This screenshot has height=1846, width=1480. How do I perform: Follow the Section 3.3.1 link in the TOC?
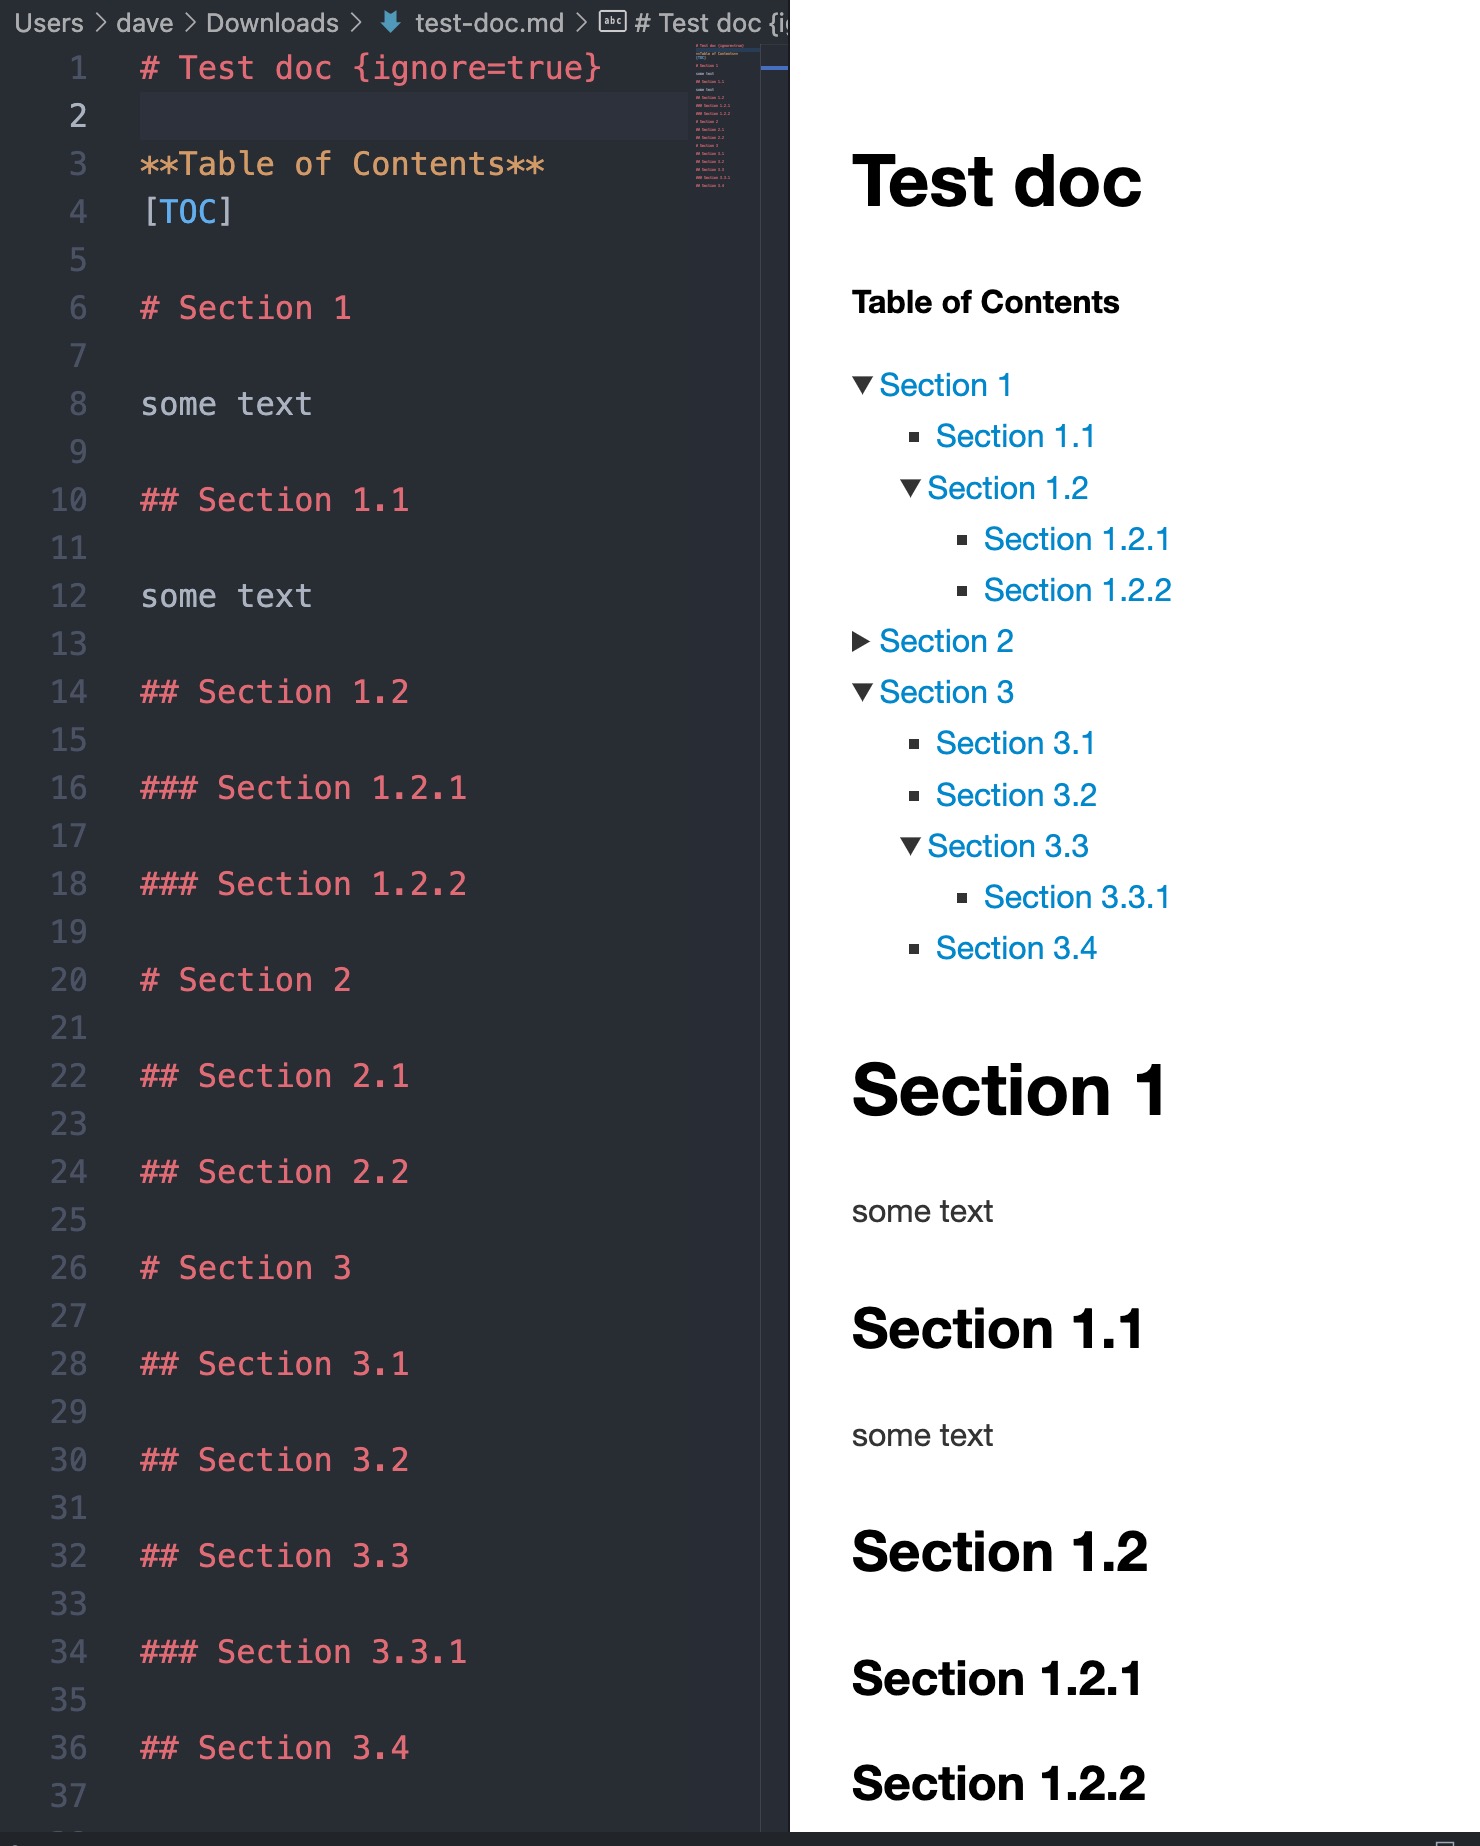click(x=1078, y=897)
